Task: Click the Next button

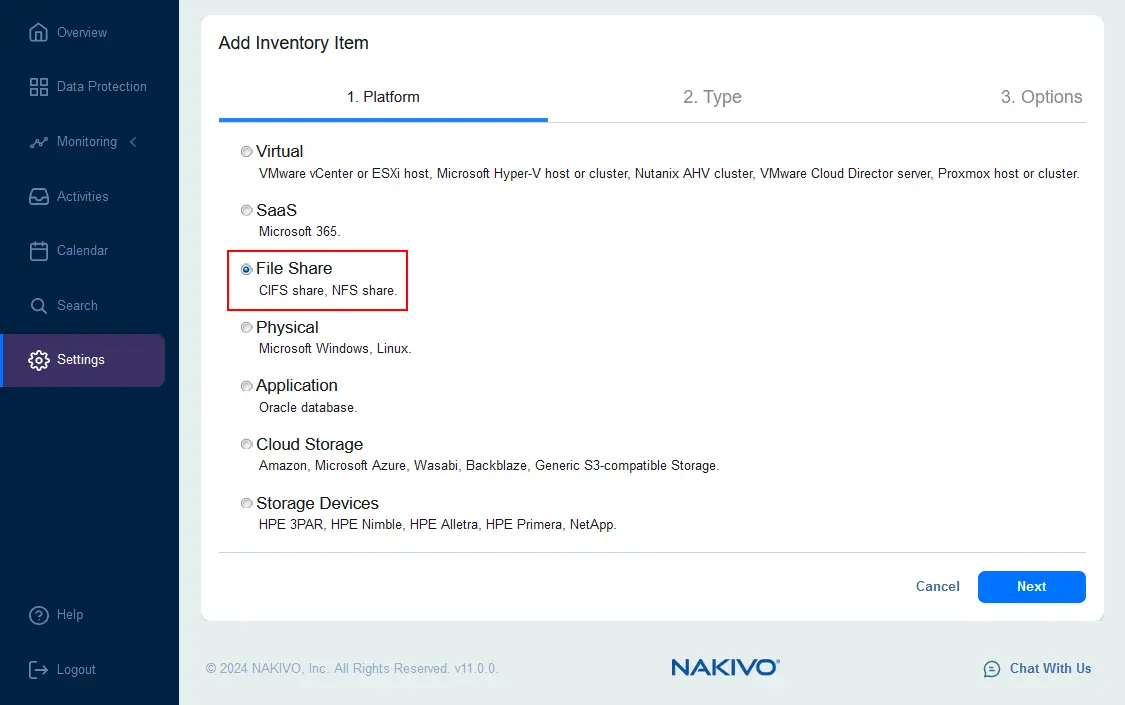Action: pyautogui.click(x=1032, y=587)
